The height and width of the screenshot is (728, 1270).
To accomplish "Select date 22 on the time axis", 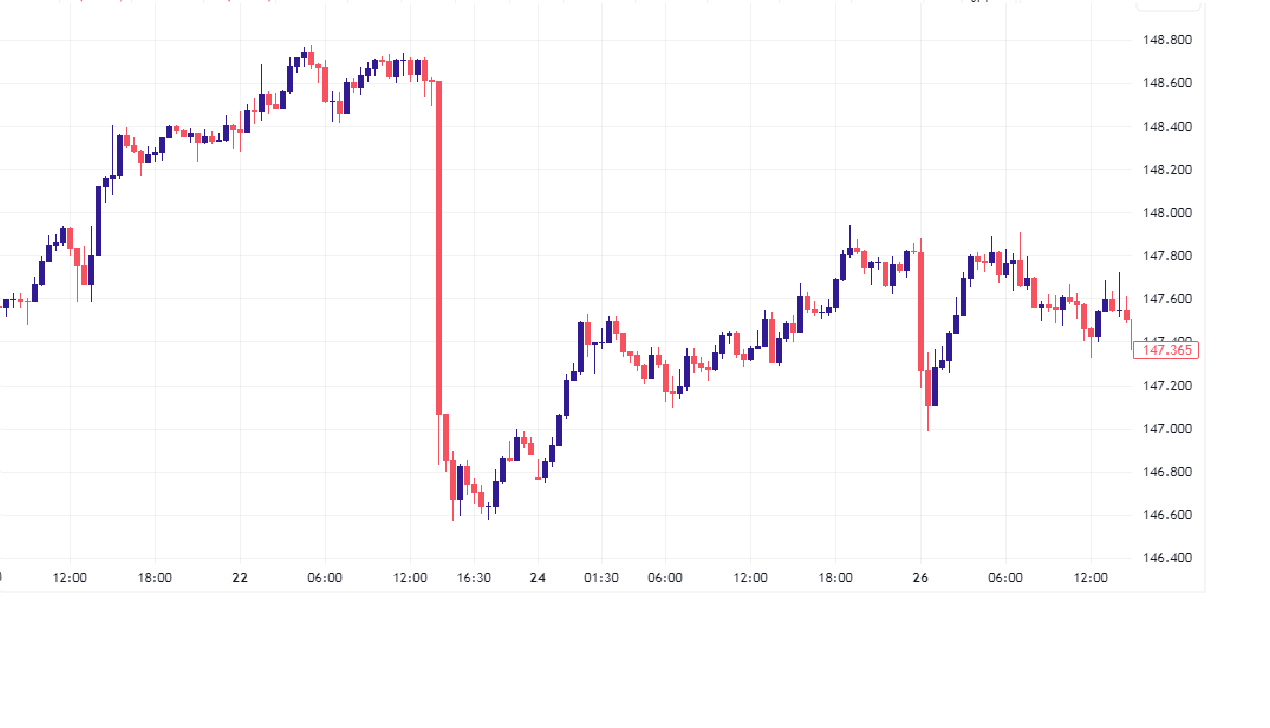I will [x=240, y=578].
